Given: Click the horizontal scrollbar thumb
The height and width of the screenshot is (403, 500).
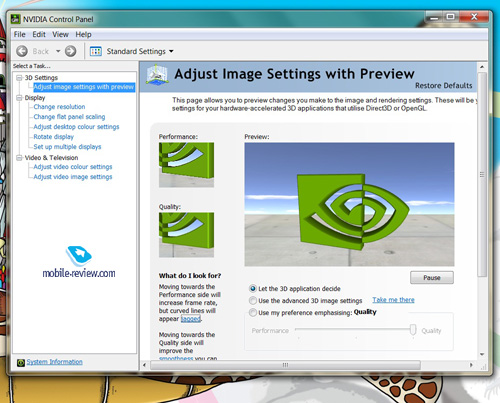Looking at the screenshot, I should 285,365.
